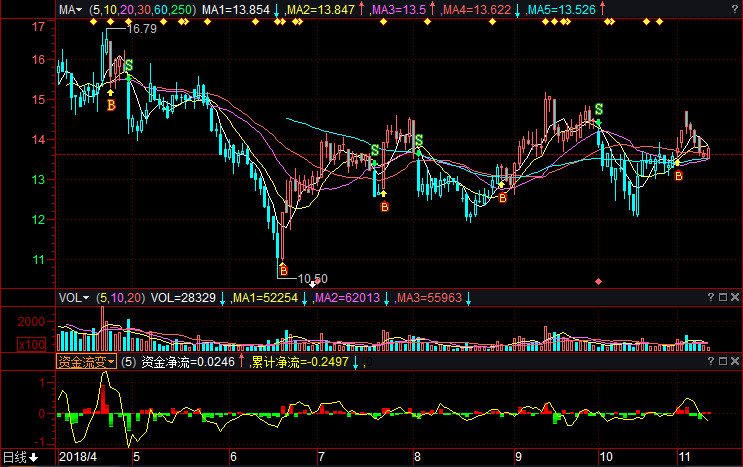
Task: Click the B buy marker below the 16.79 peak
Action: tap(111, 105)
